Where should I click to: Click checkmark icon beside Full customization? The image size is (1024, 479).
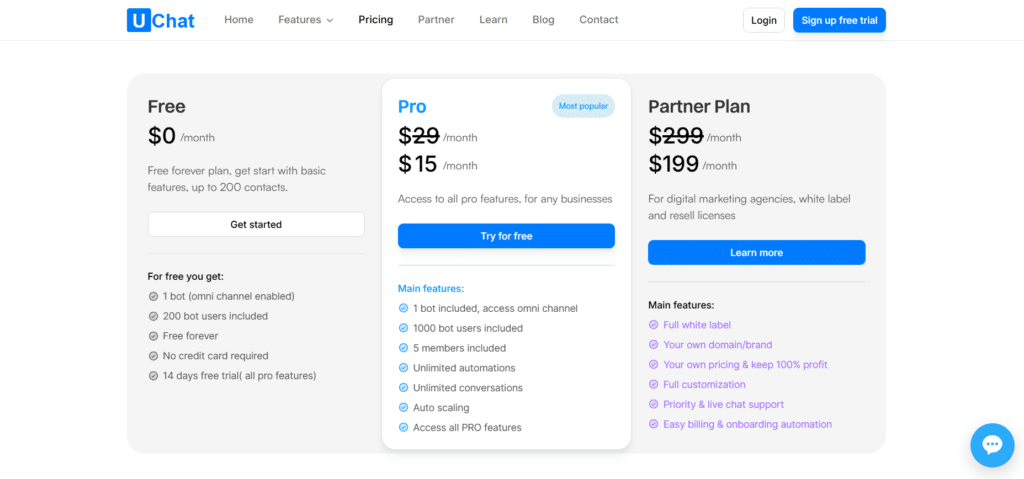click(653, 385)
